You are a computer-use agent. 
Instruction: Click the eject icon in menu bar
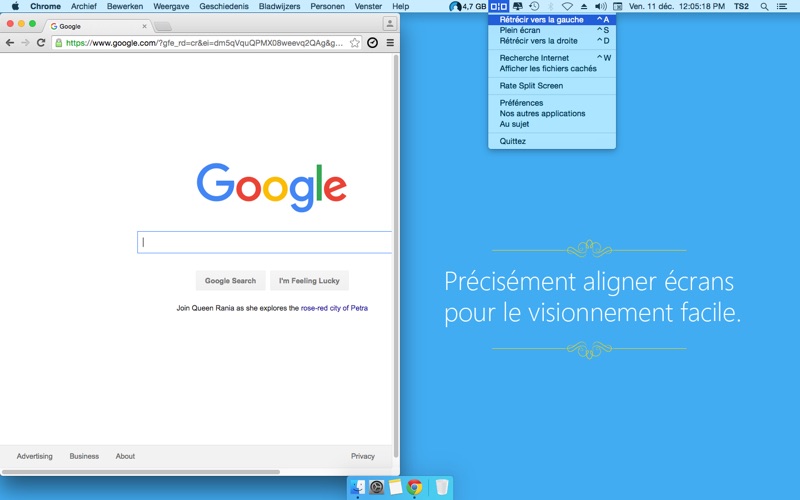[584, 6]
